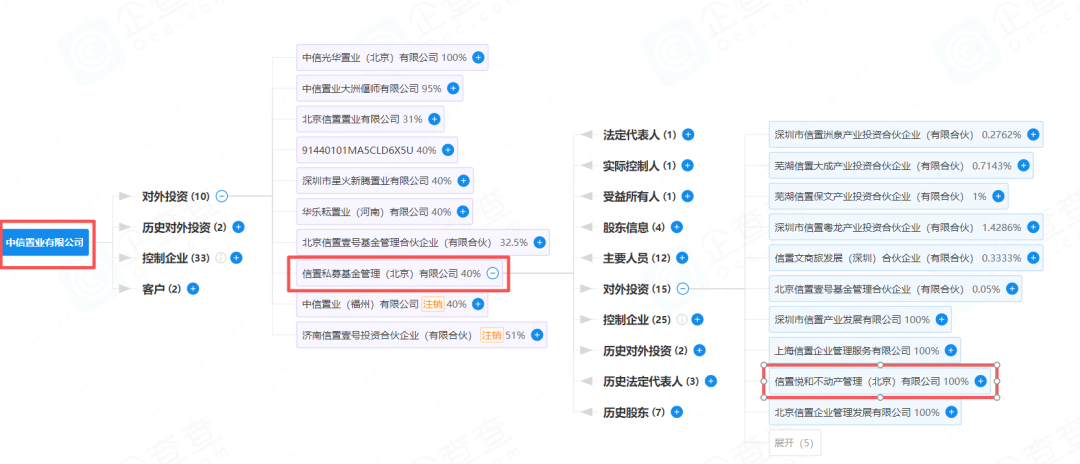Screen dimensions: 1080x464
Task: Click 中信置业大洲偃师有限公司 company name
Action: (x=361, y=88)
